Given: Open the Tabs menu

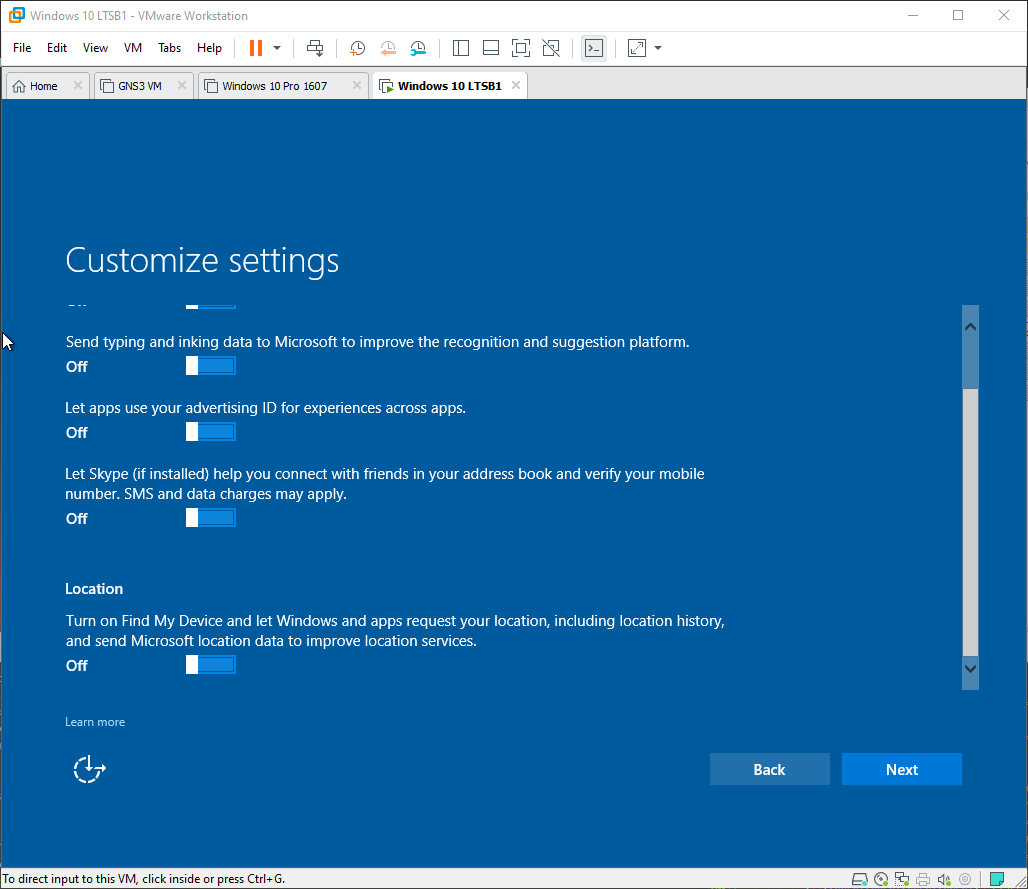Looking at the screenshot, I should tap(169, 48).
